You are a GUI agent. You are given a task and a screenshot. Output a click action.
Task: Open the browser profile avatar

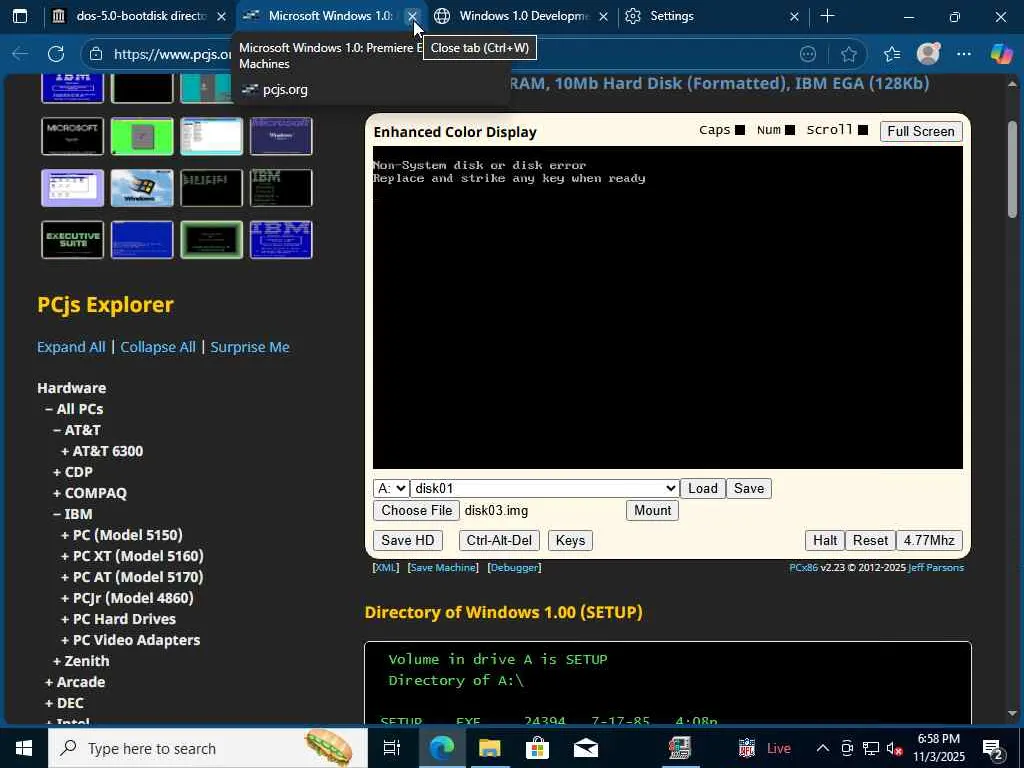[928, 54]
